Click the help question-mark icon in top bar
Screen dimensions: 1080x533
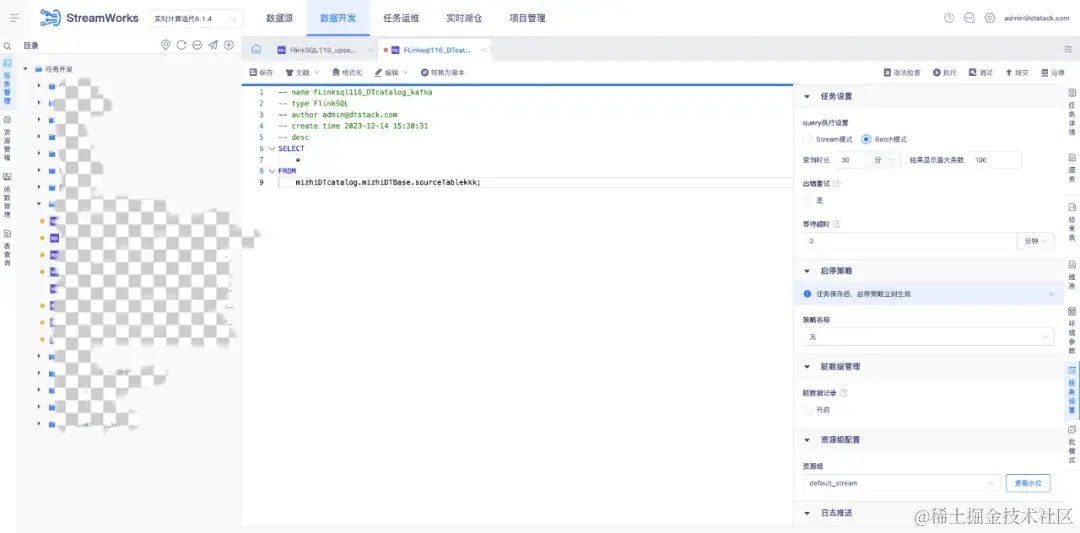pyautogui.click(x=949, y=19)
